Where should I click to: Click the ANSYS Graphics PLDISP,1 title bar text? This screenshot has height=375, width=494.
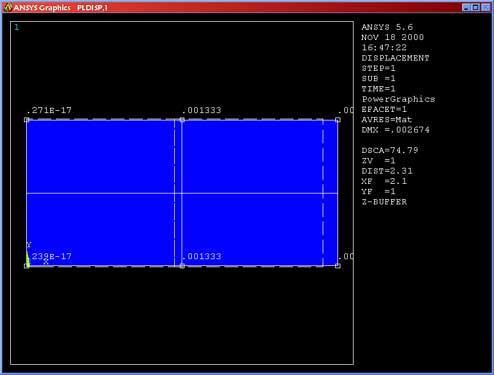tap(61, 7)
